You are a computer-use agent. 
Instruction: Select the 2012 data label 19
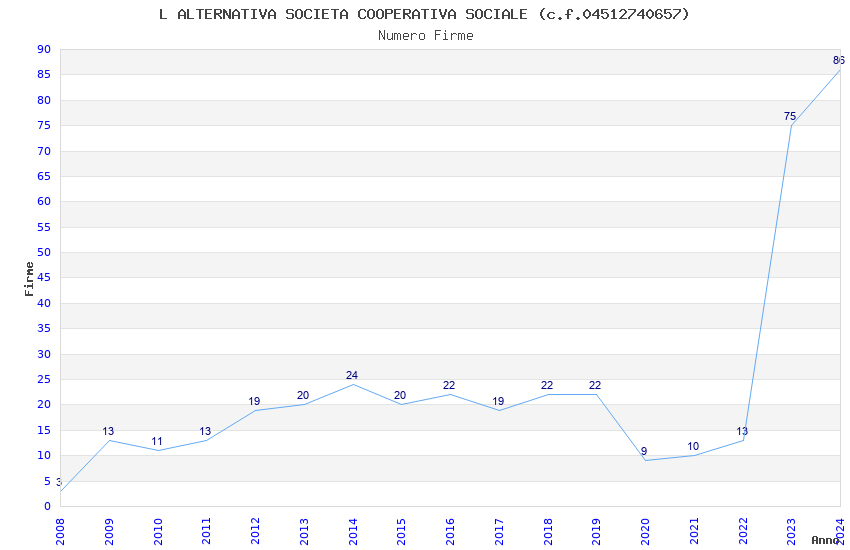tap(254, 401)
